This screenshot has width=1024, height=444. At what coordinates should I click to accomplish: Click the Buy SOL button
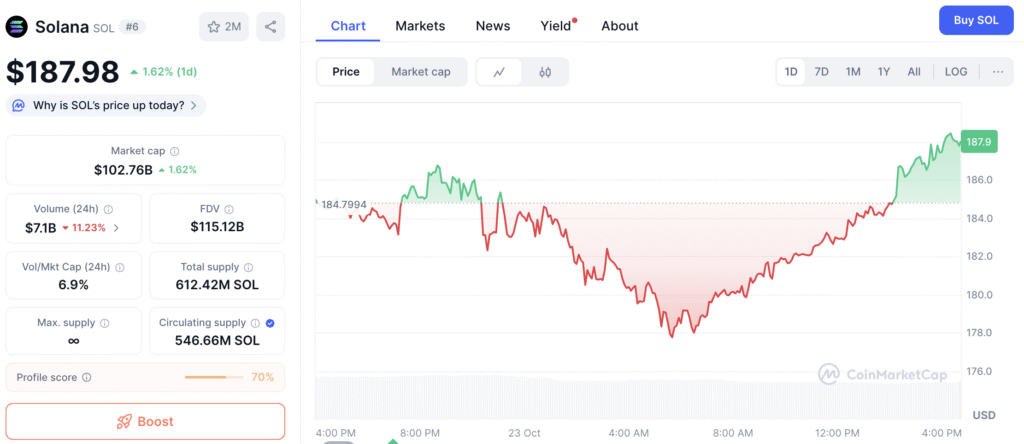click(x=975, y=20)
